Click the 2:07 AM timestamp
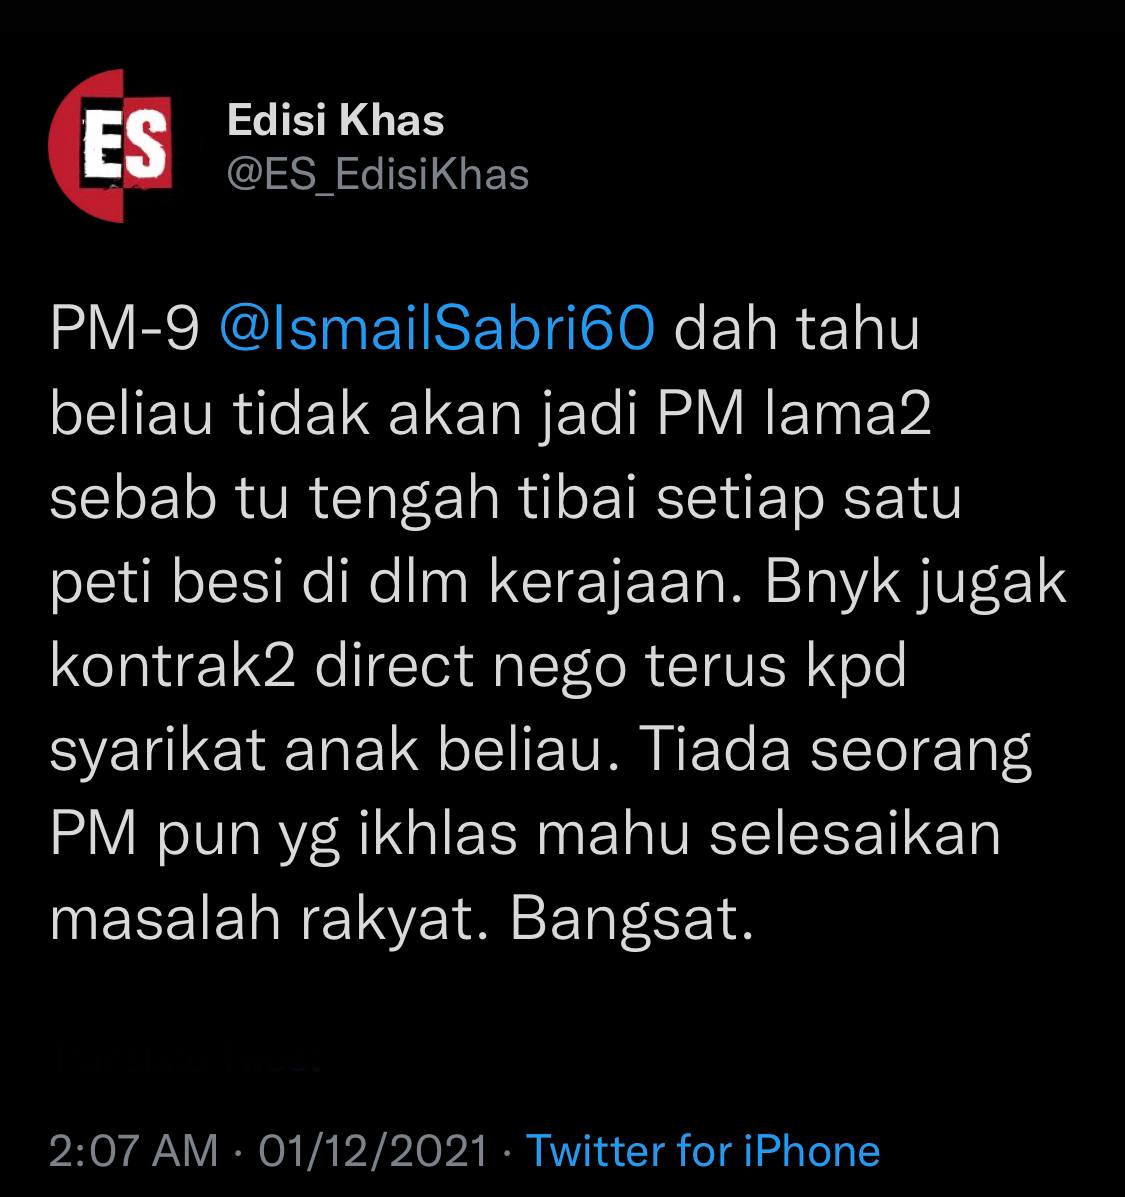 click(134, 1150)
